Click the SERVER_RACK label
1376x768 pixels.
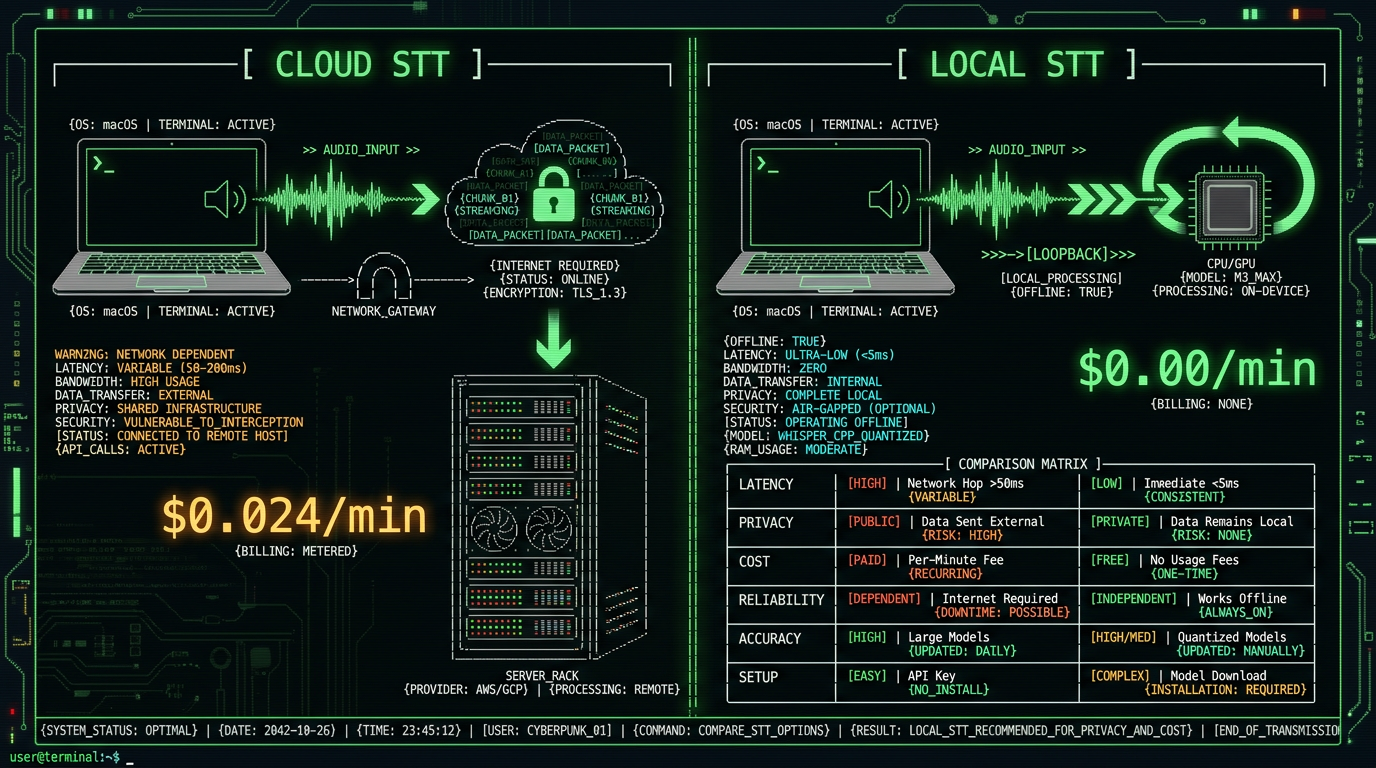[x=544, y=676]
